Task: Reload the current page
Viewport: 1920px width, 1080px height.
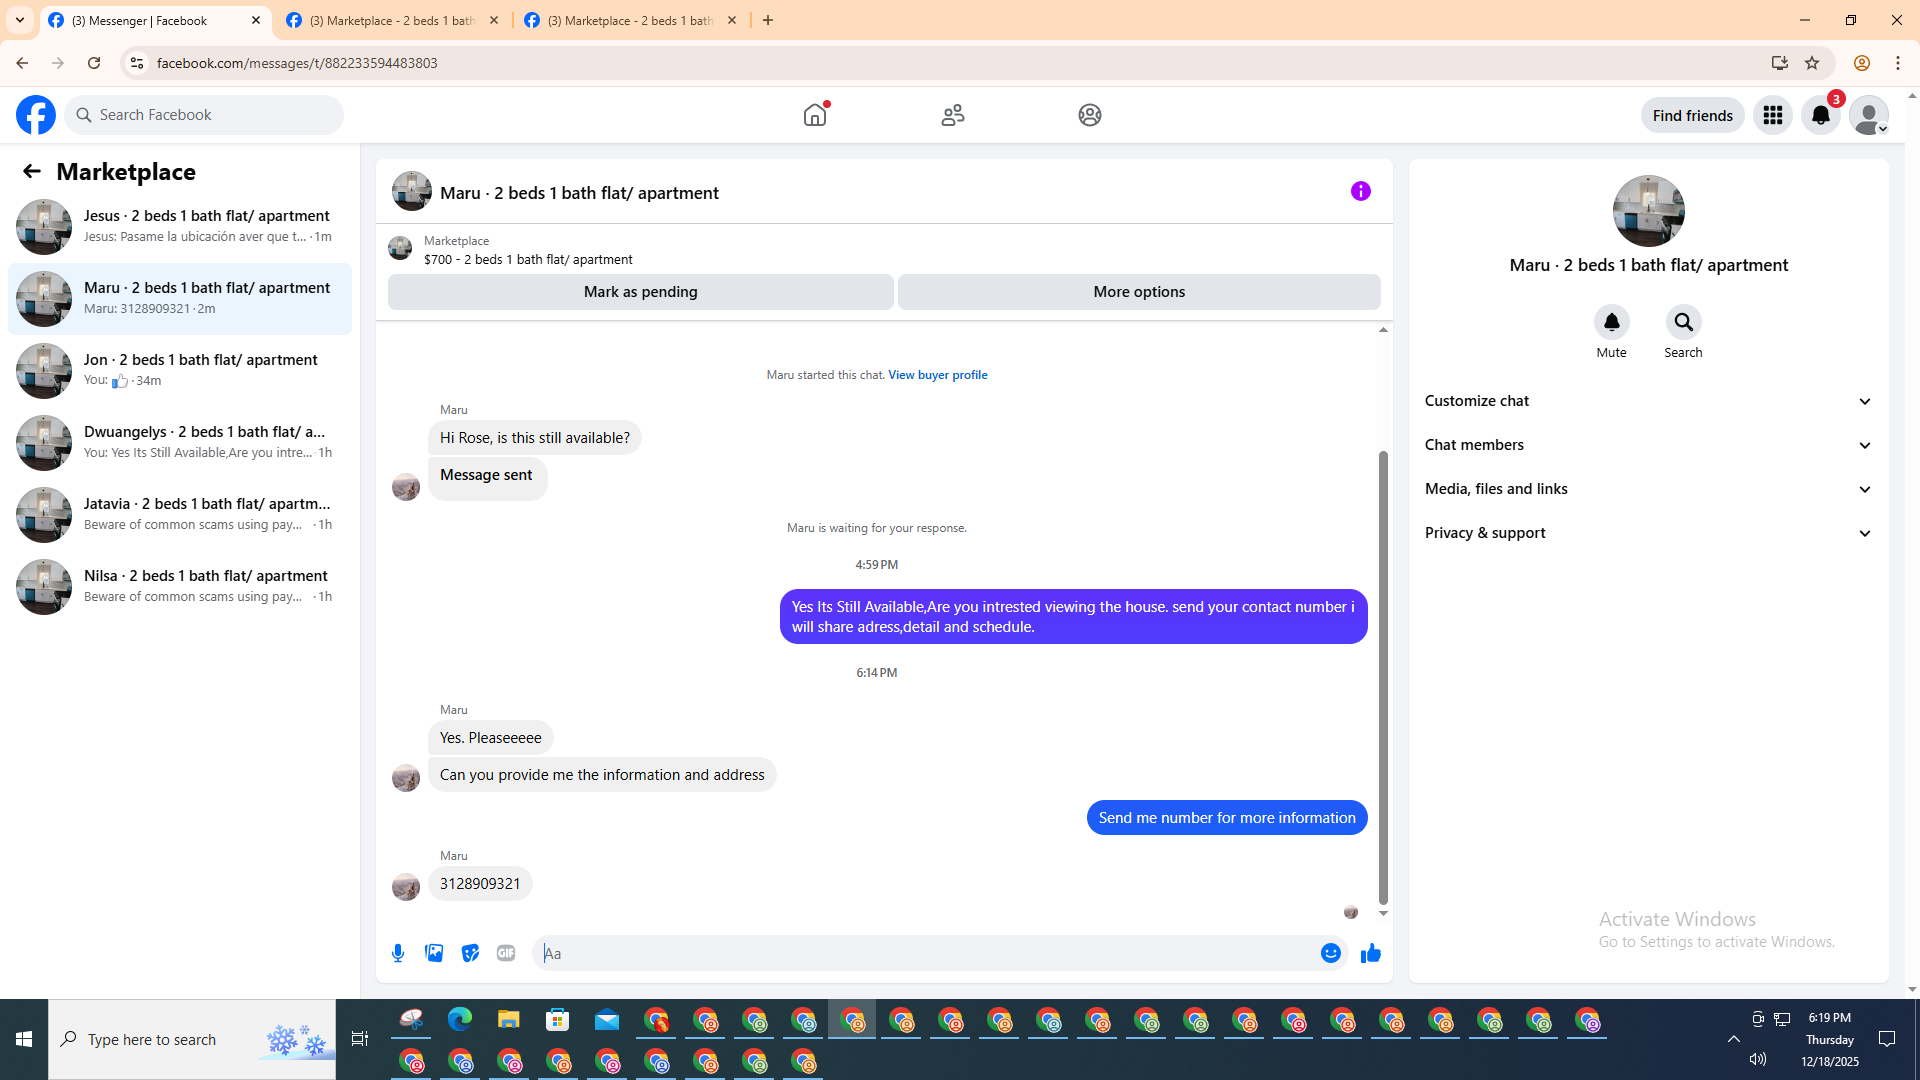Action: click(x=94, y=63)
